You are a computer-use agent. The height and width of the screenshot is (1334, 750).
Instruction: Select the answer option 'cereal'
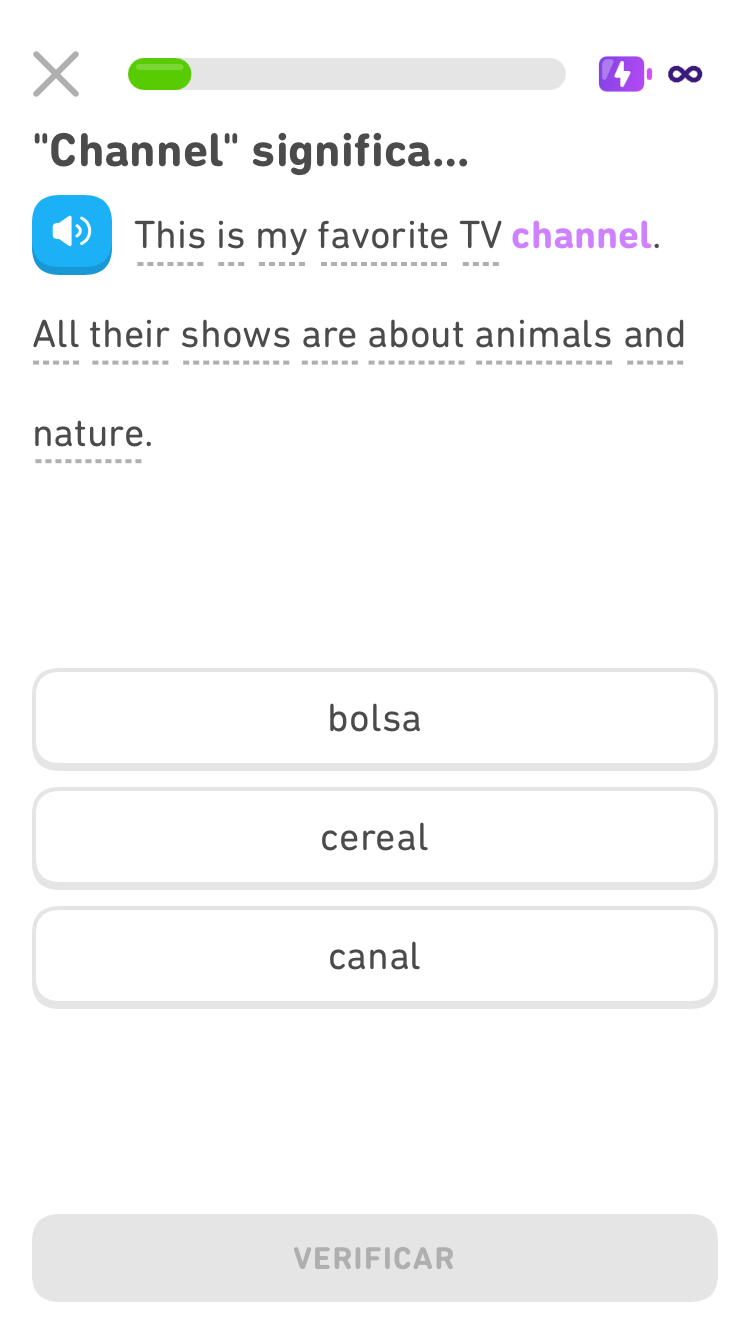pyautogui.click(x=374, y=837)
